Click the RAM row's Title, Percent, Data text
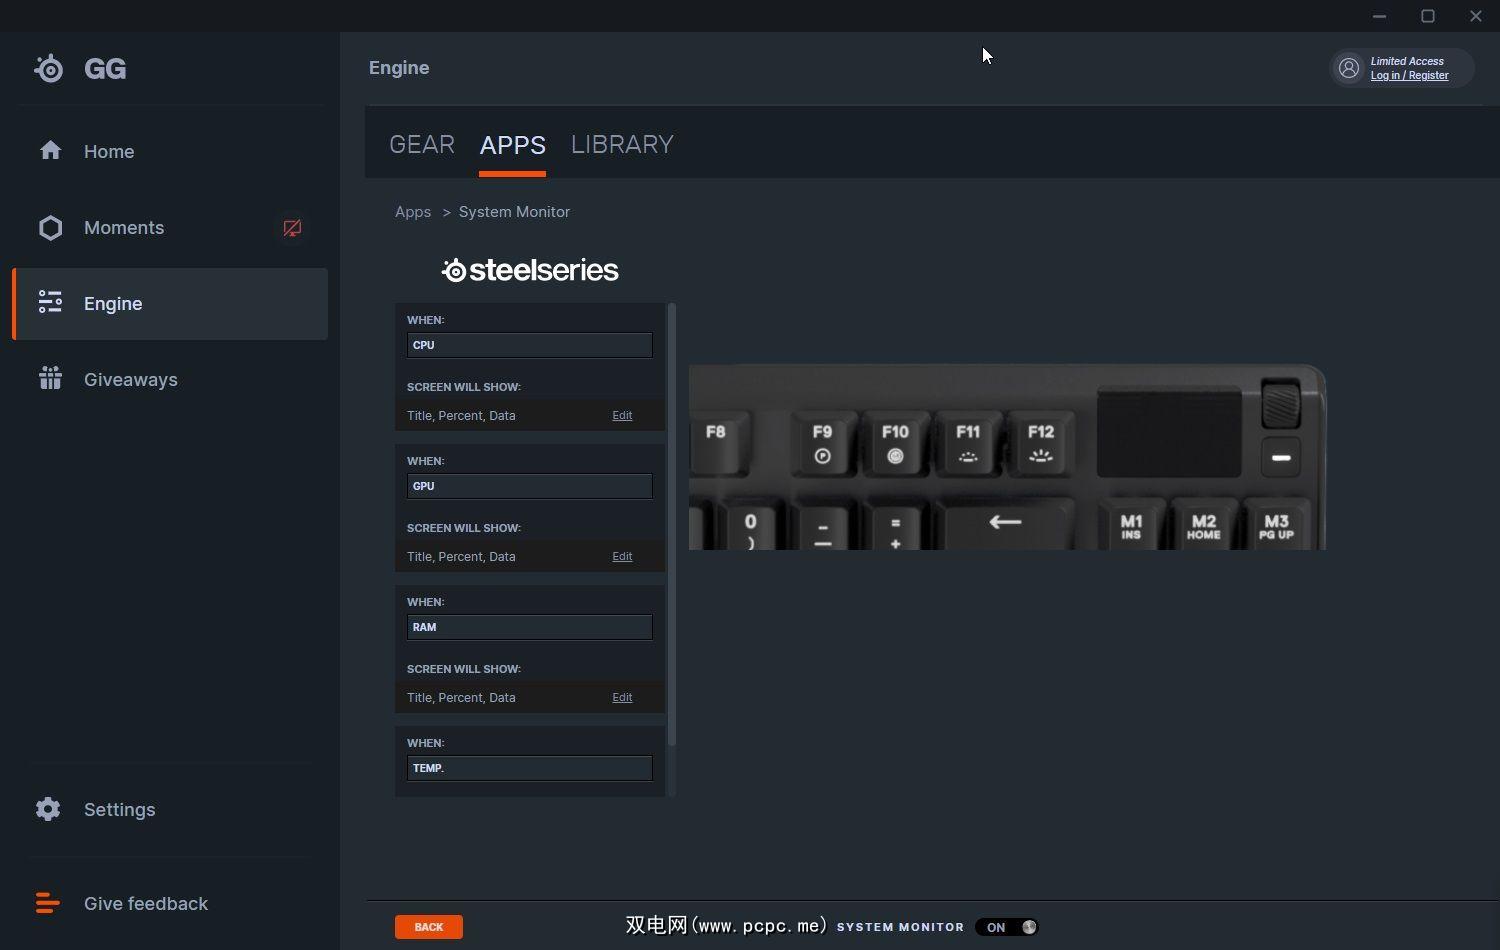 [x=461, y=698]
